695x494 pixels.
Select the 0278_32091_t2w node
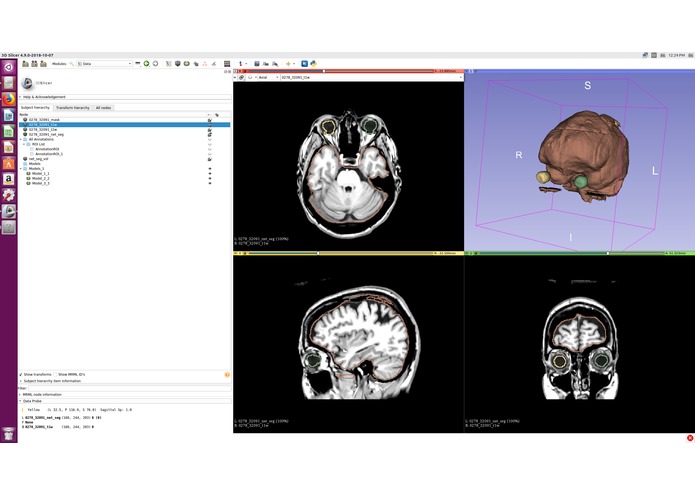coord(43,129)
